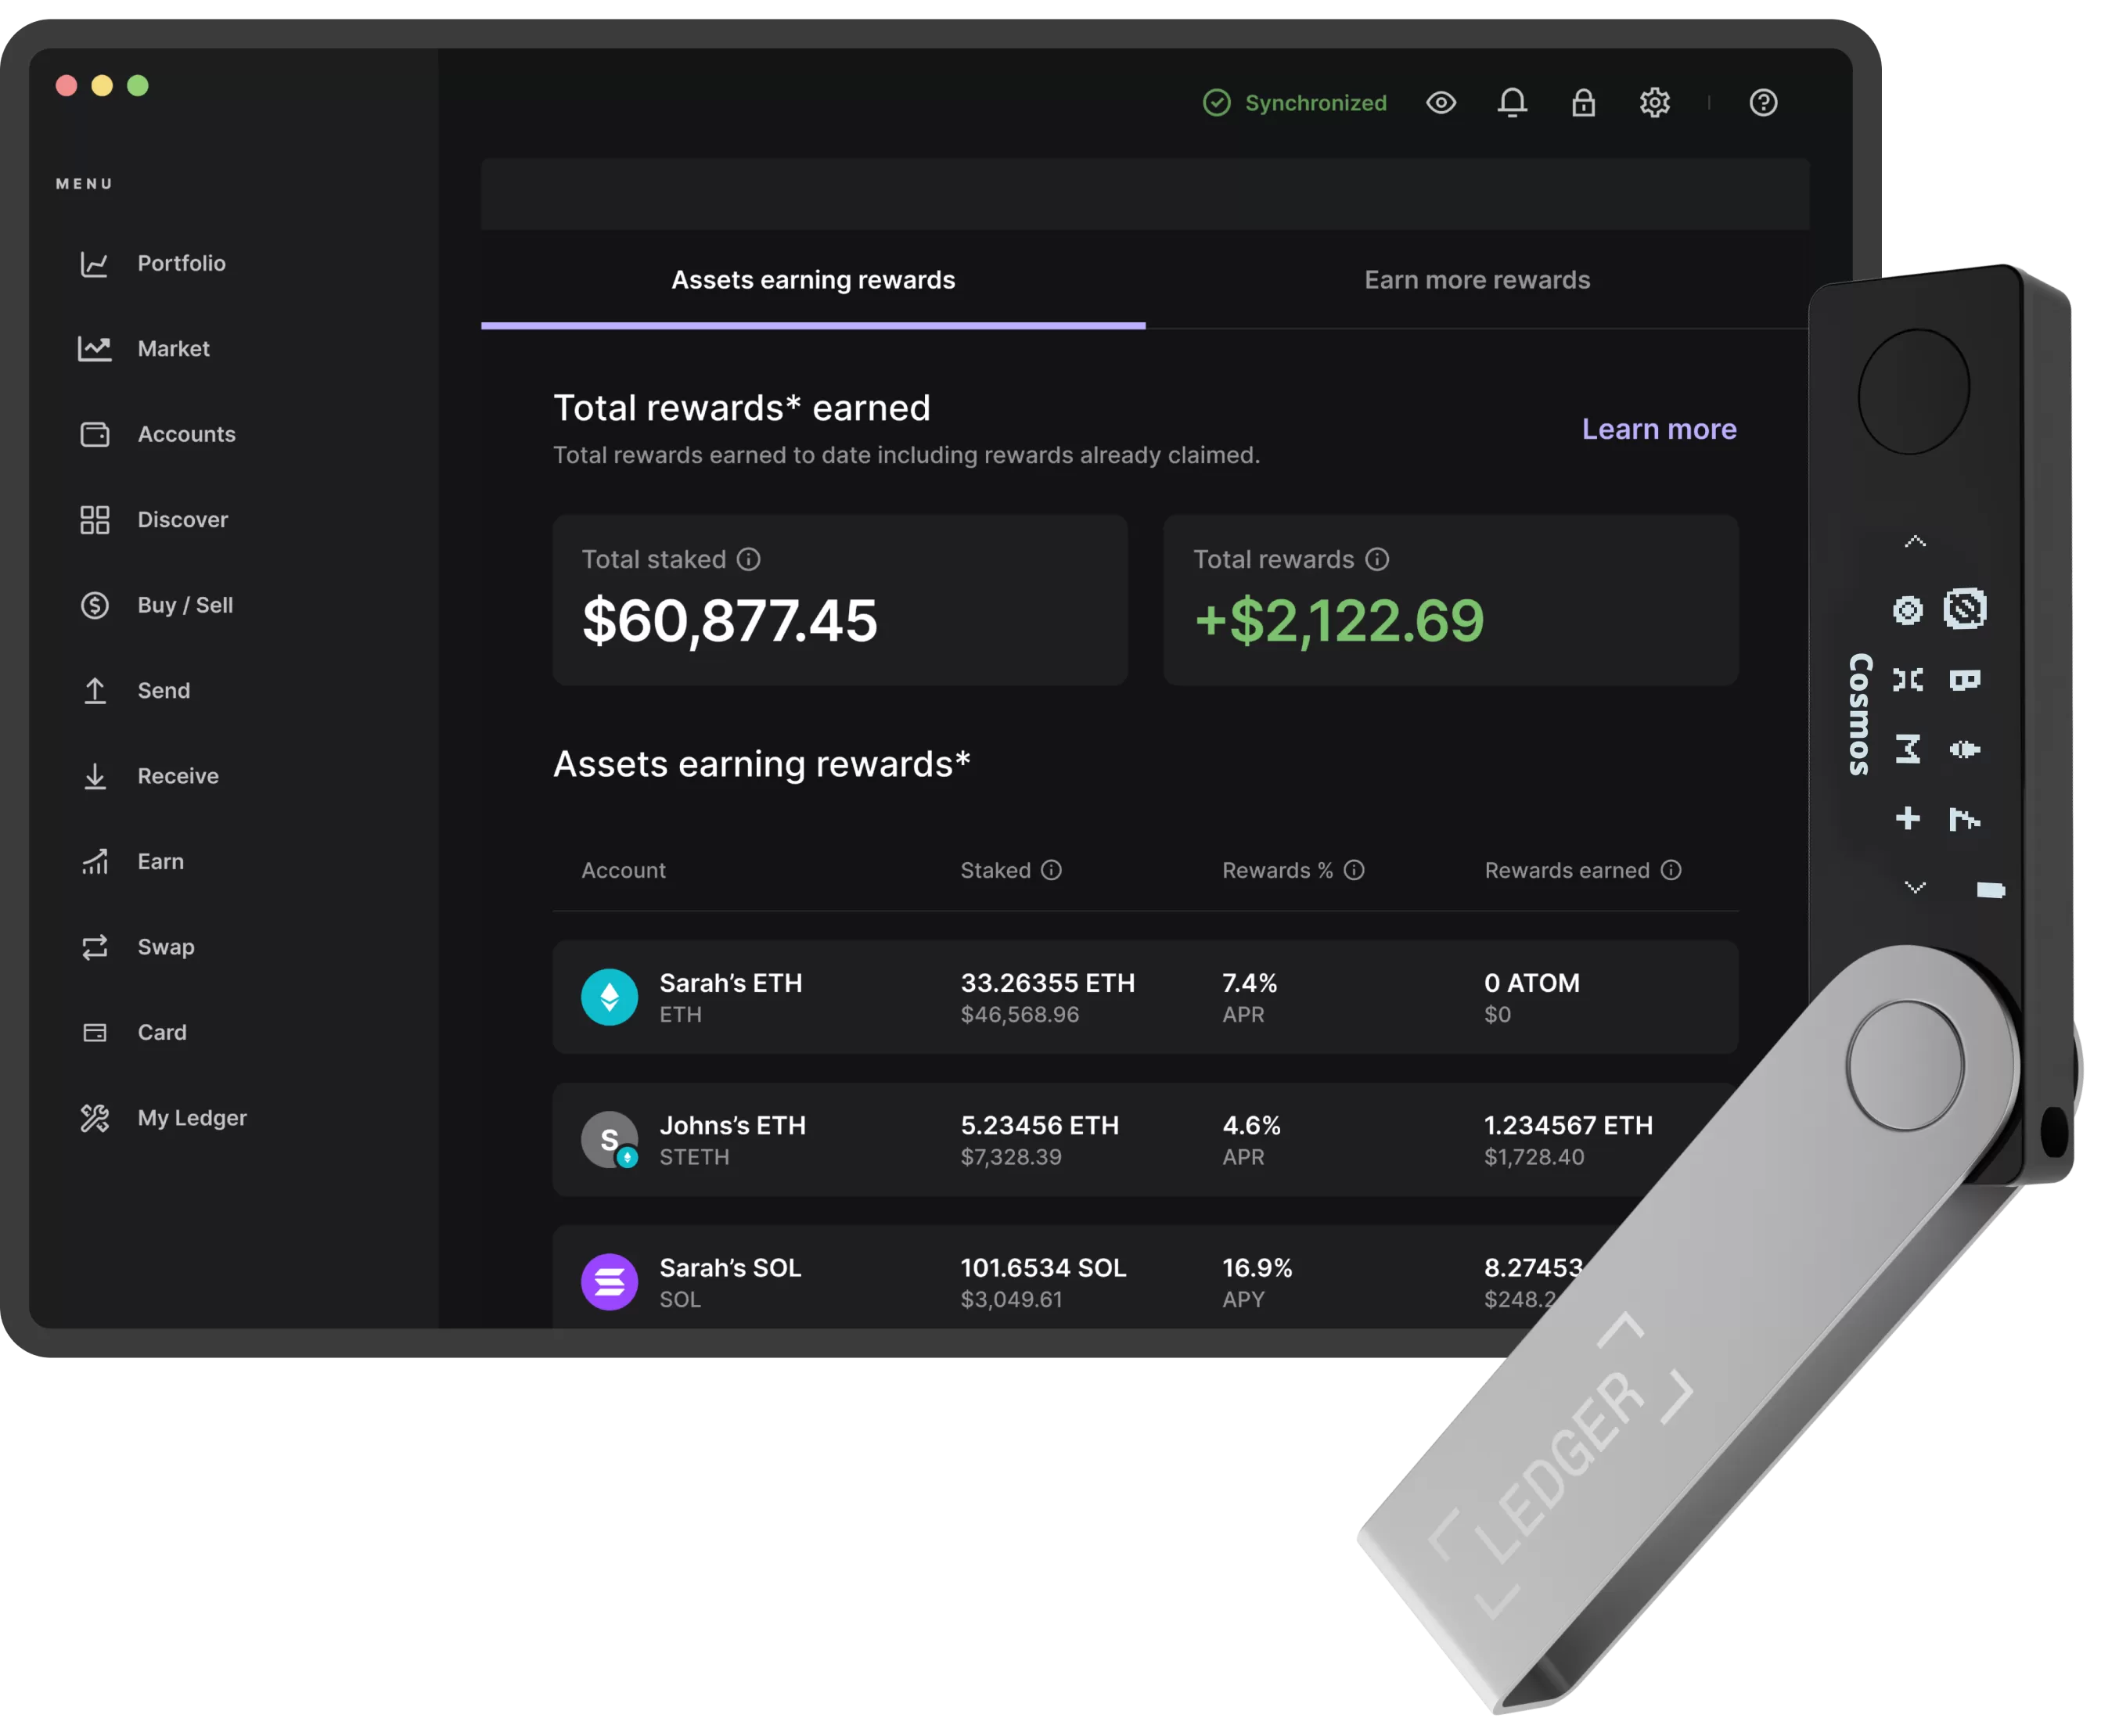Click the Accounts menu item
This screenshot has width=2101, height=1736.
187,434
